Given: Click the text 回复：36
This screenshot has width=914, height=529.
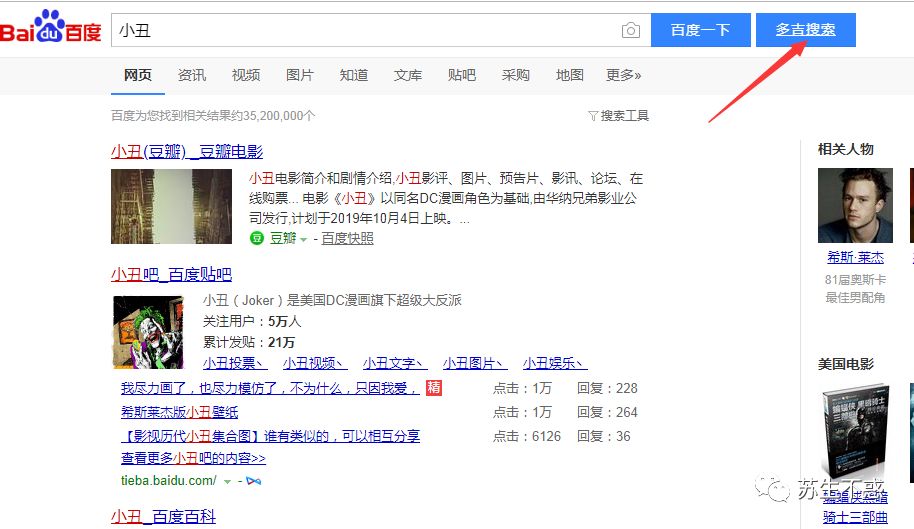Looking at the screenshot, I should (x=604, y=436).
